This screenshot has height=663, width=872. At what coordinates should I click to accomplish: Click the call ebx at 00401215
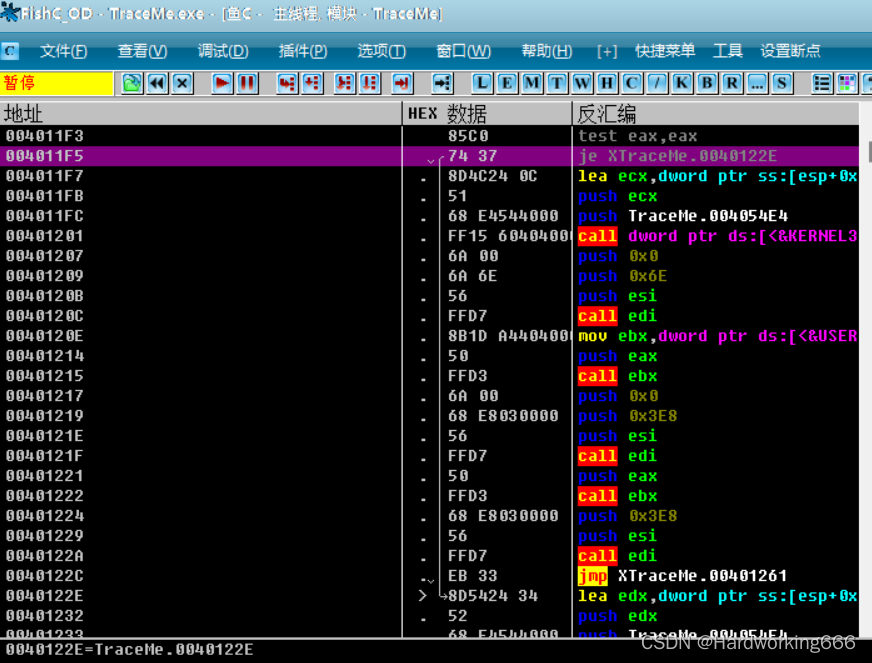pyautogui.click(x=617, y=376)
